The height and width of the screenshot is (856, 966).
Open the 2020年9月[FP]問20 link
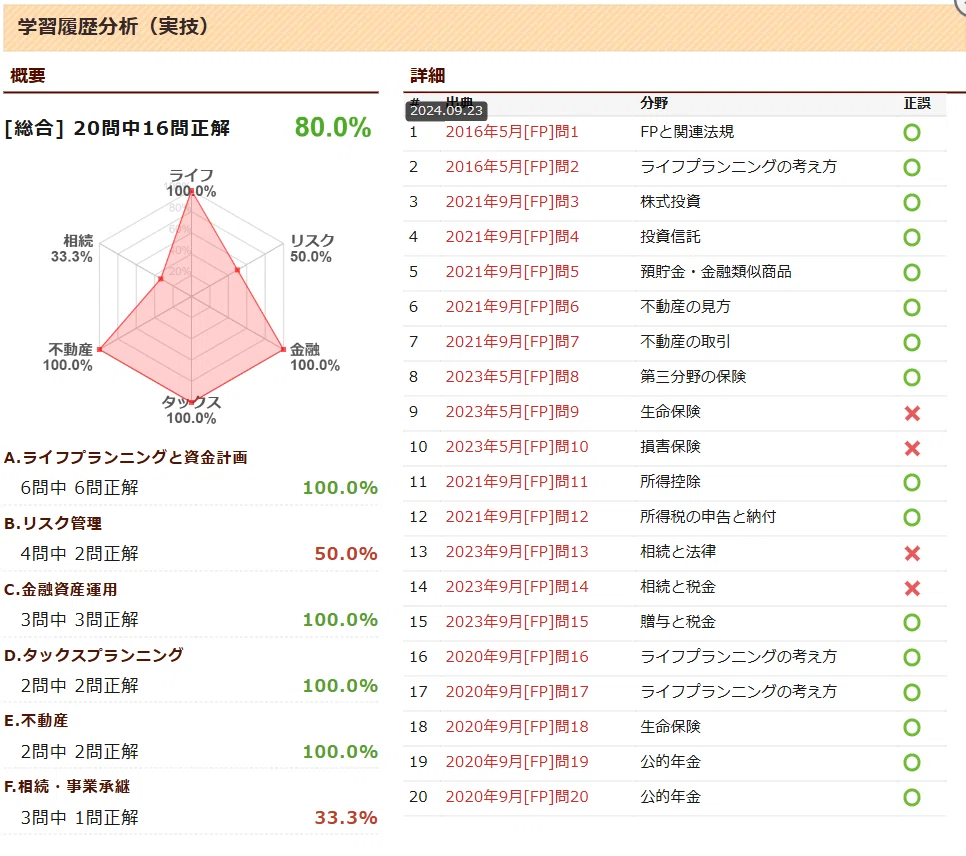click(517, 797)
